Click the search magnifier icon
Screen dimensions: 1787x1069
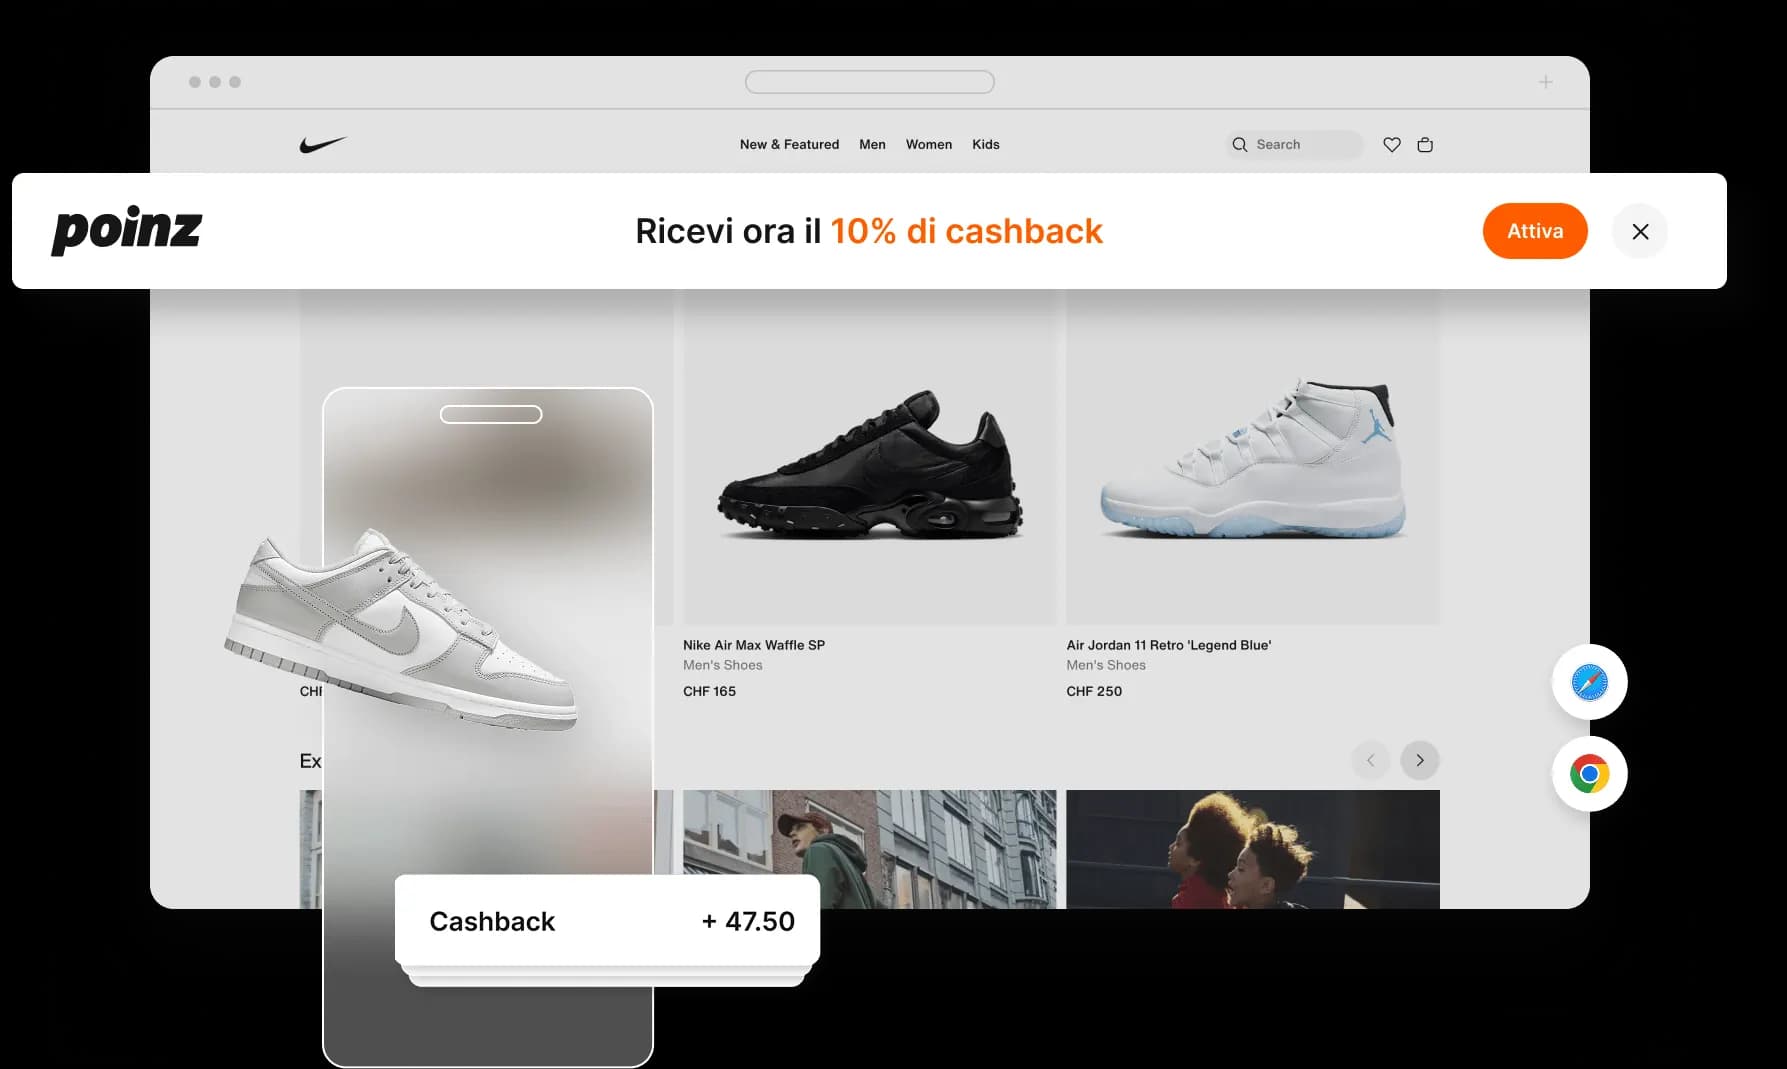(1240, 145)
